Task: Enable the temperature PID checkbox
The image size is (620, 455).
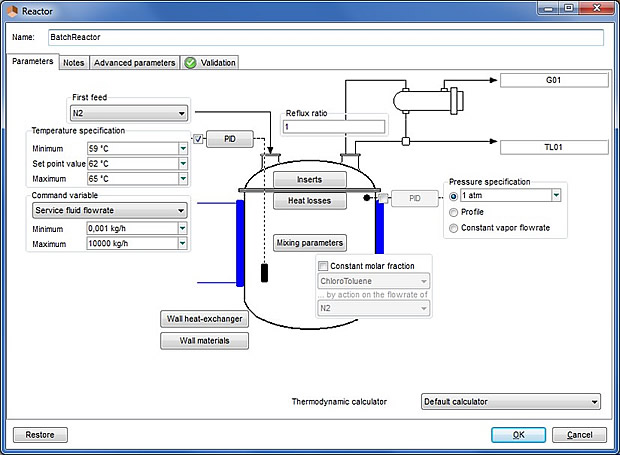Action: 198,139
